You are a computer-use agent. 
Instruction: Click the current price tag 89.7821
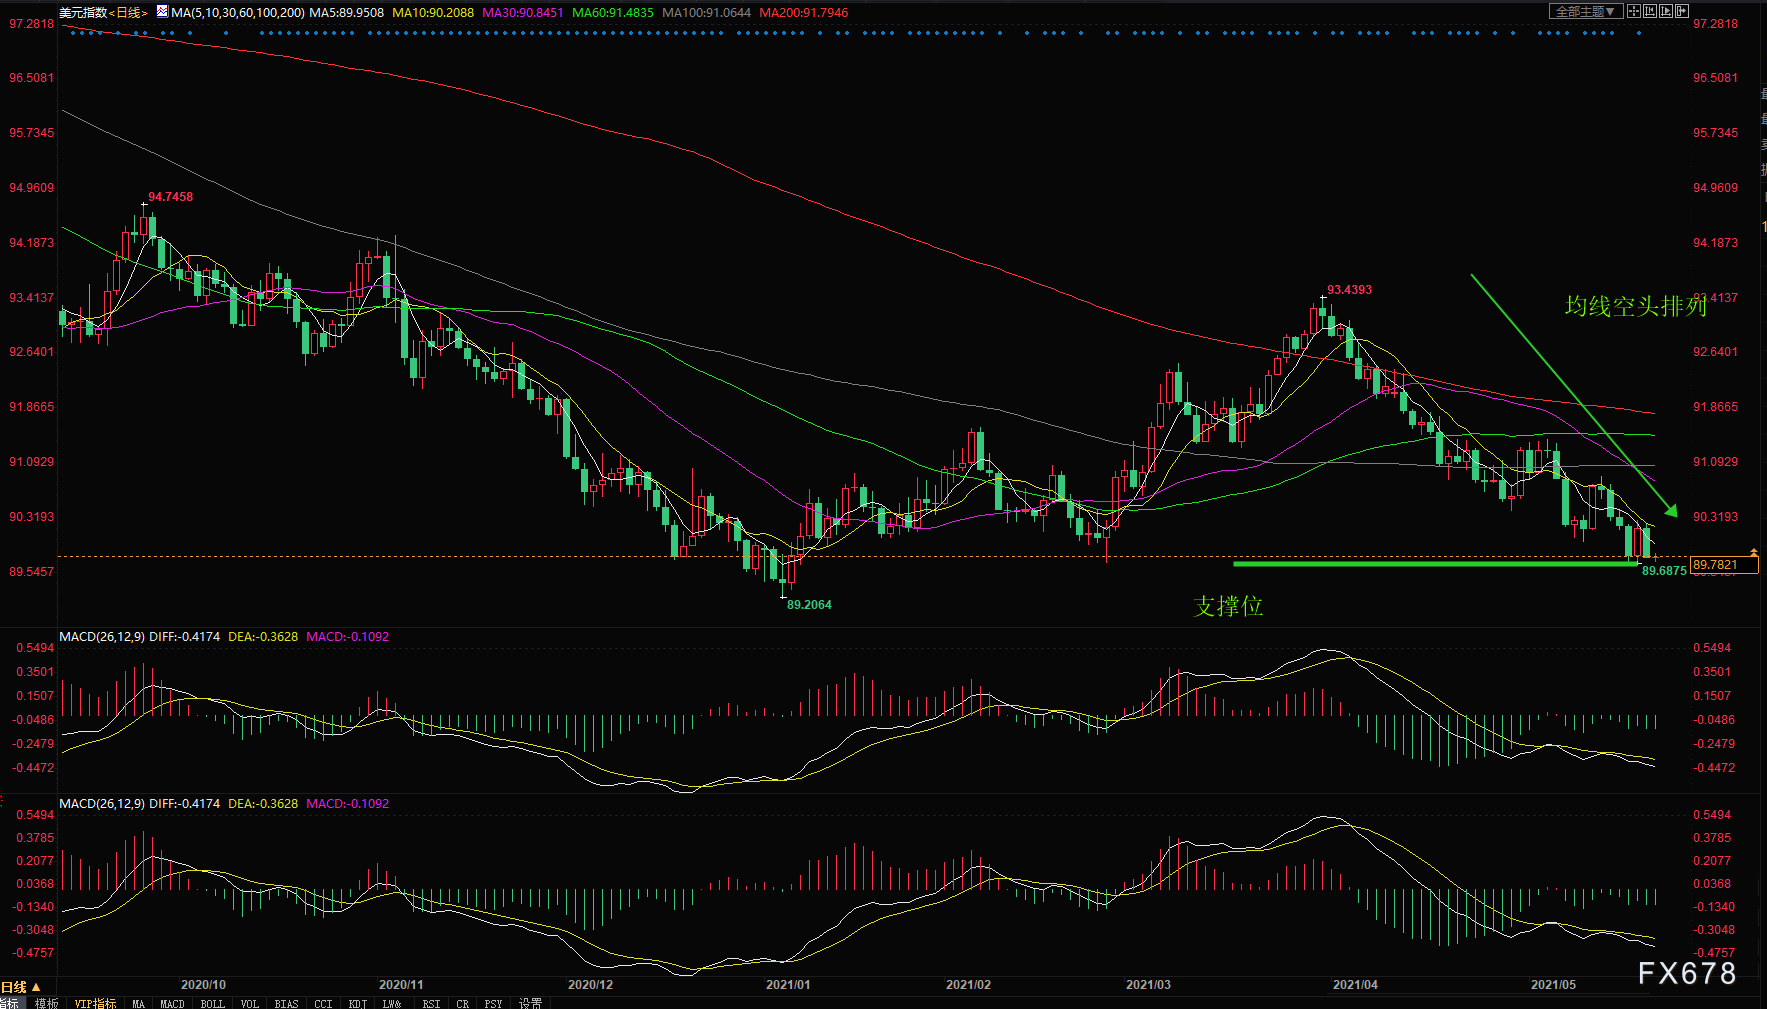[1723, 565]
